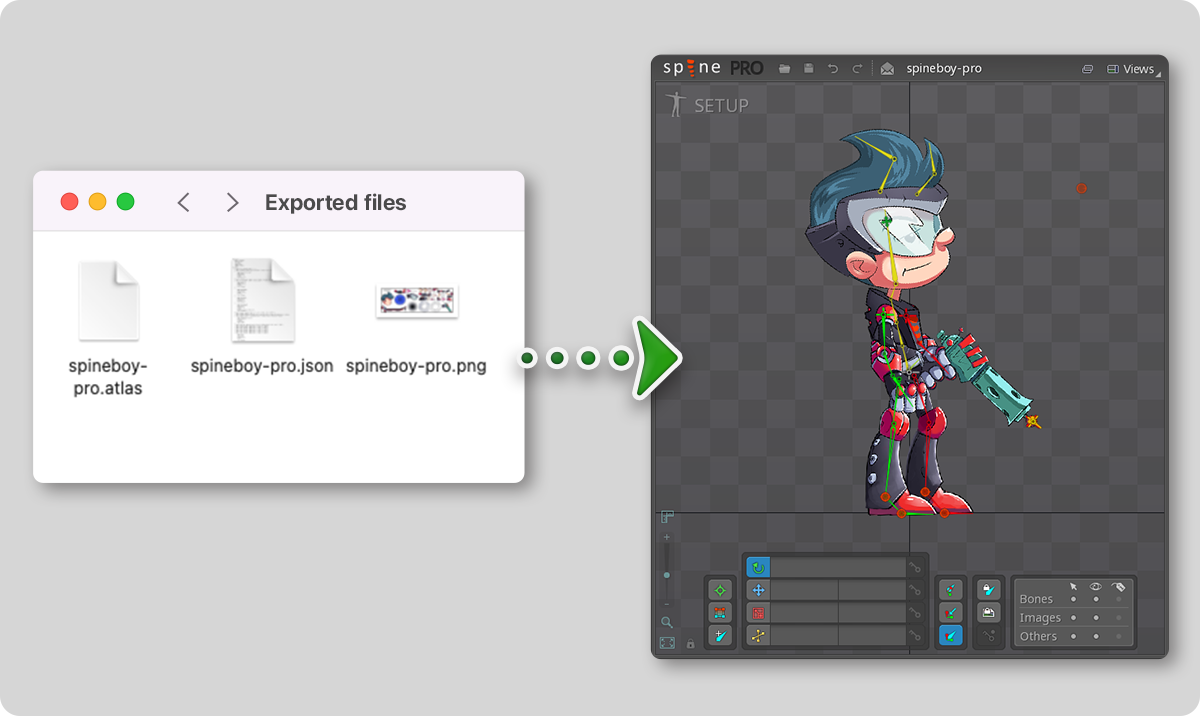Activate the Create bone tool
This screenshot has width=1200, height=716.
pos(720,635)
